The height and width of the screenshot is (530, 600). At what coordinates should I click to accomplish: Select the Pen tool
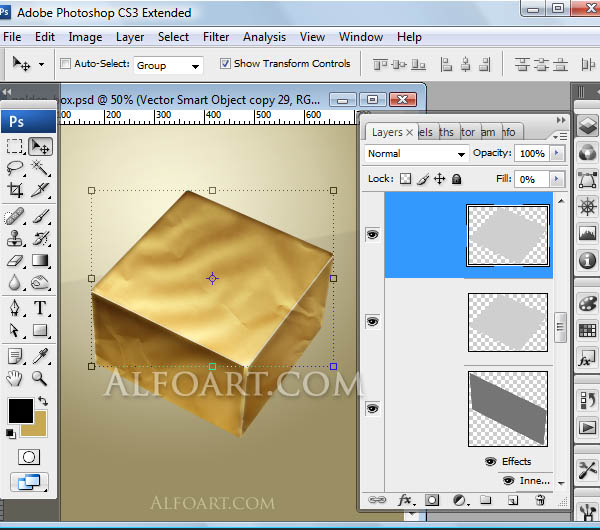tap(15, 308)
